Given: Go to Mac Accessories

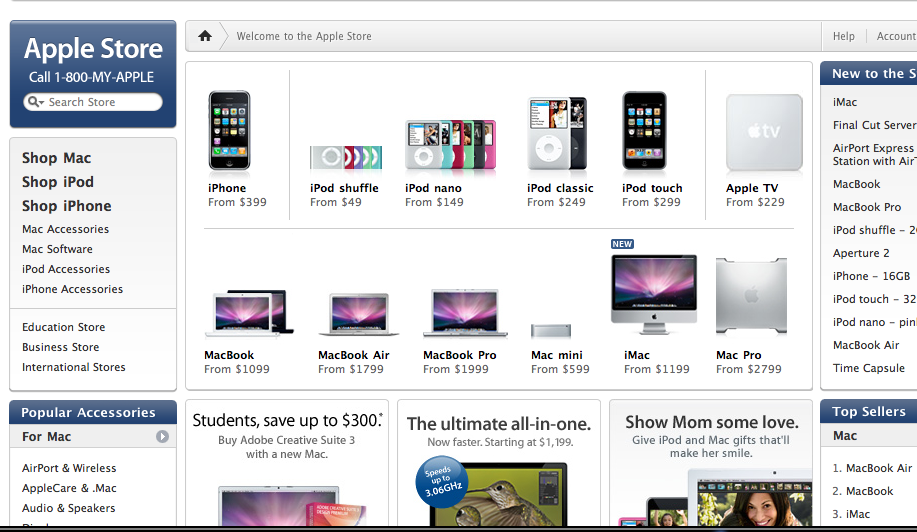Looking at the screenshot, I should (x=66, y=229).
